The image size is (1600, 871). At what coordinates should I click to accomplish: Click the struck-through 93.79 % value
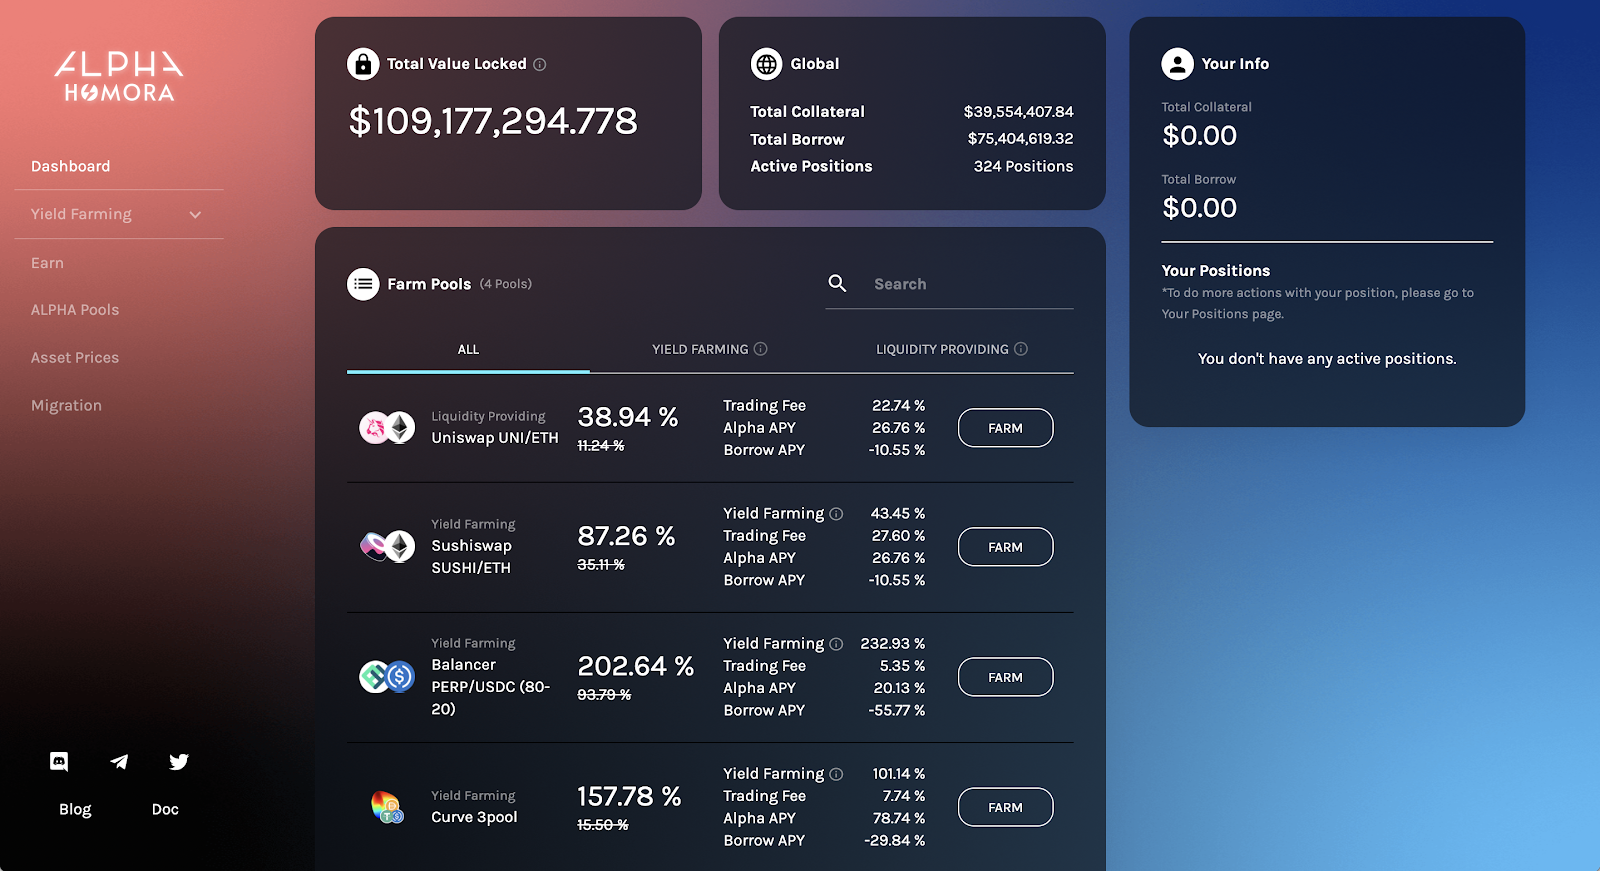(604, 695)
